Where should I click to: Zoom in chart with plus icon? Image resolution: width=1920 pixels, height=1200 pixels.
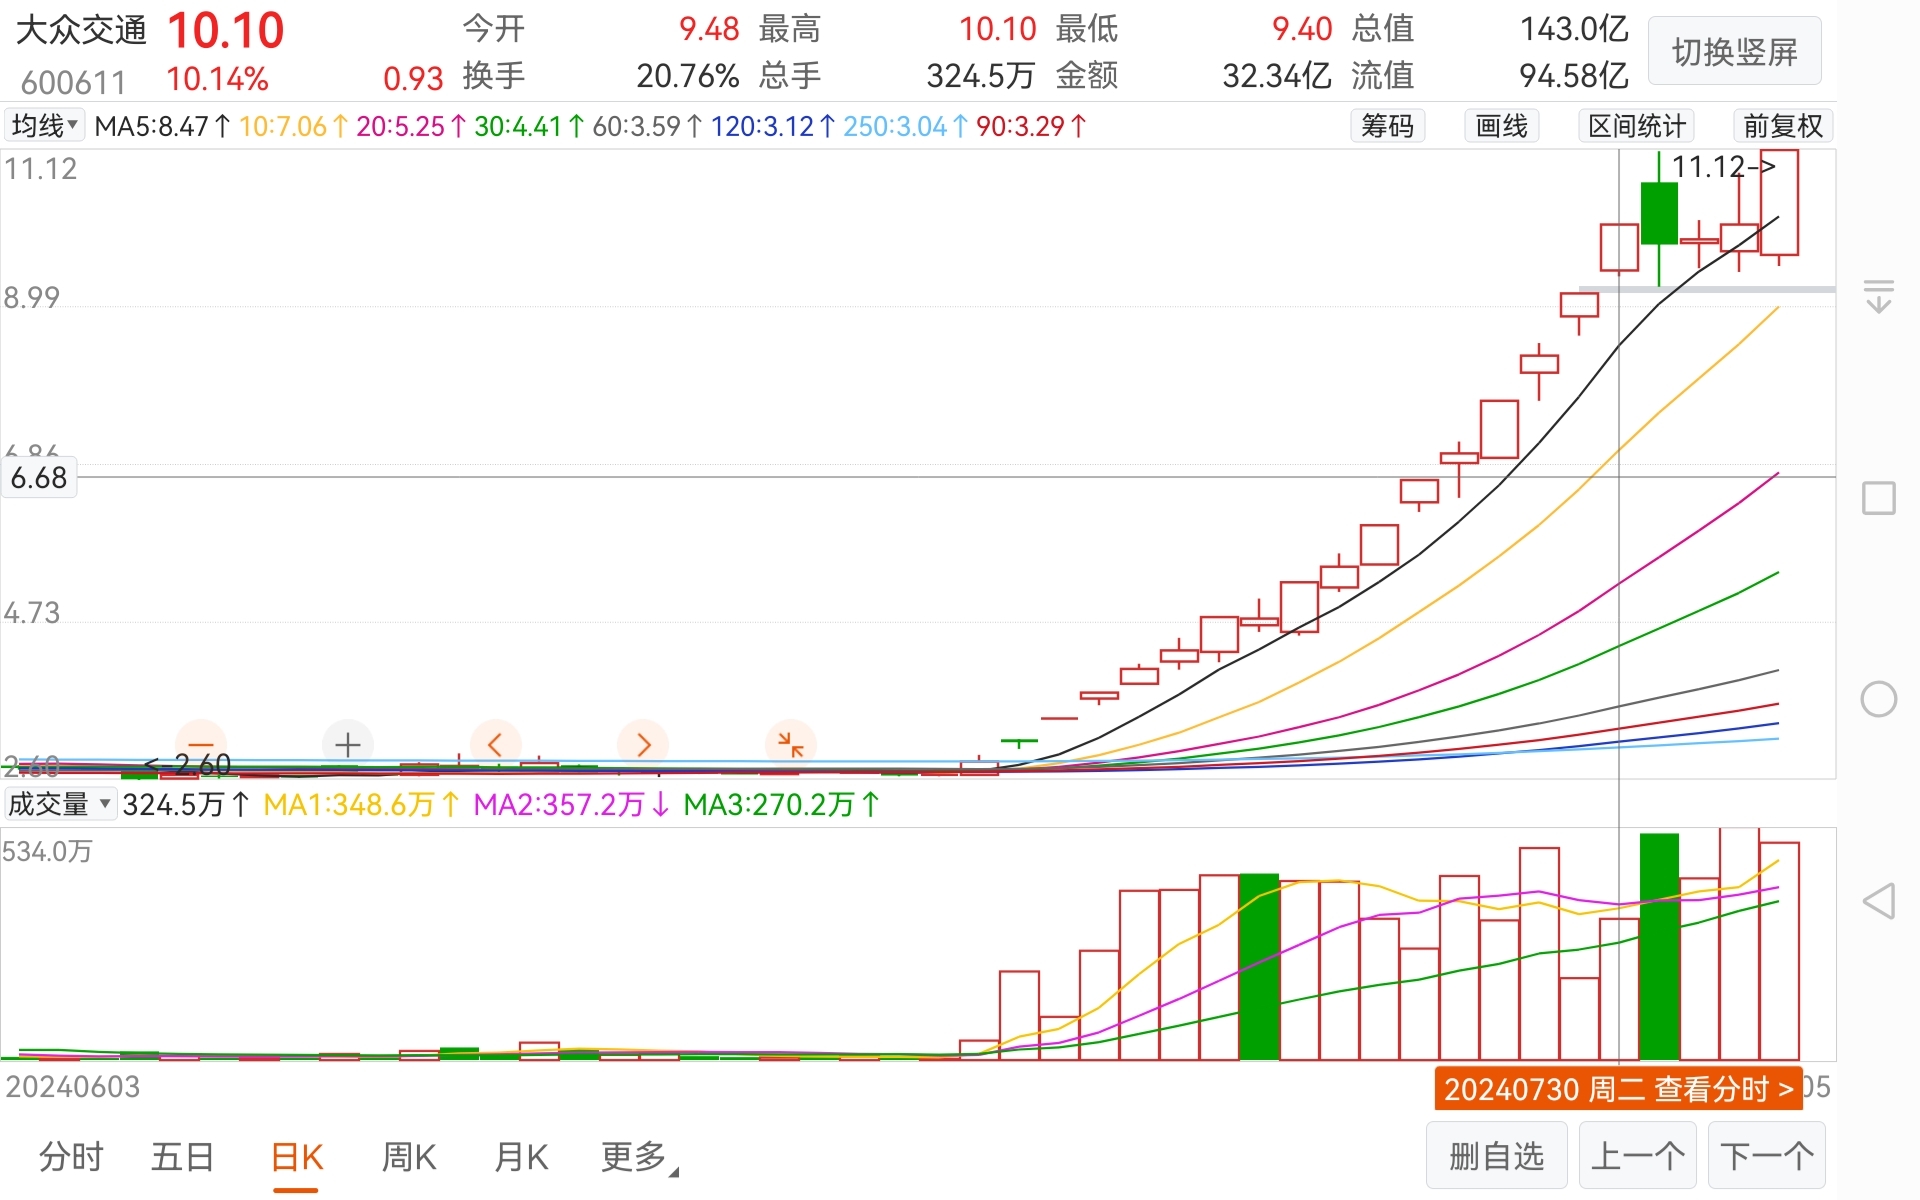tap(347, 744)
